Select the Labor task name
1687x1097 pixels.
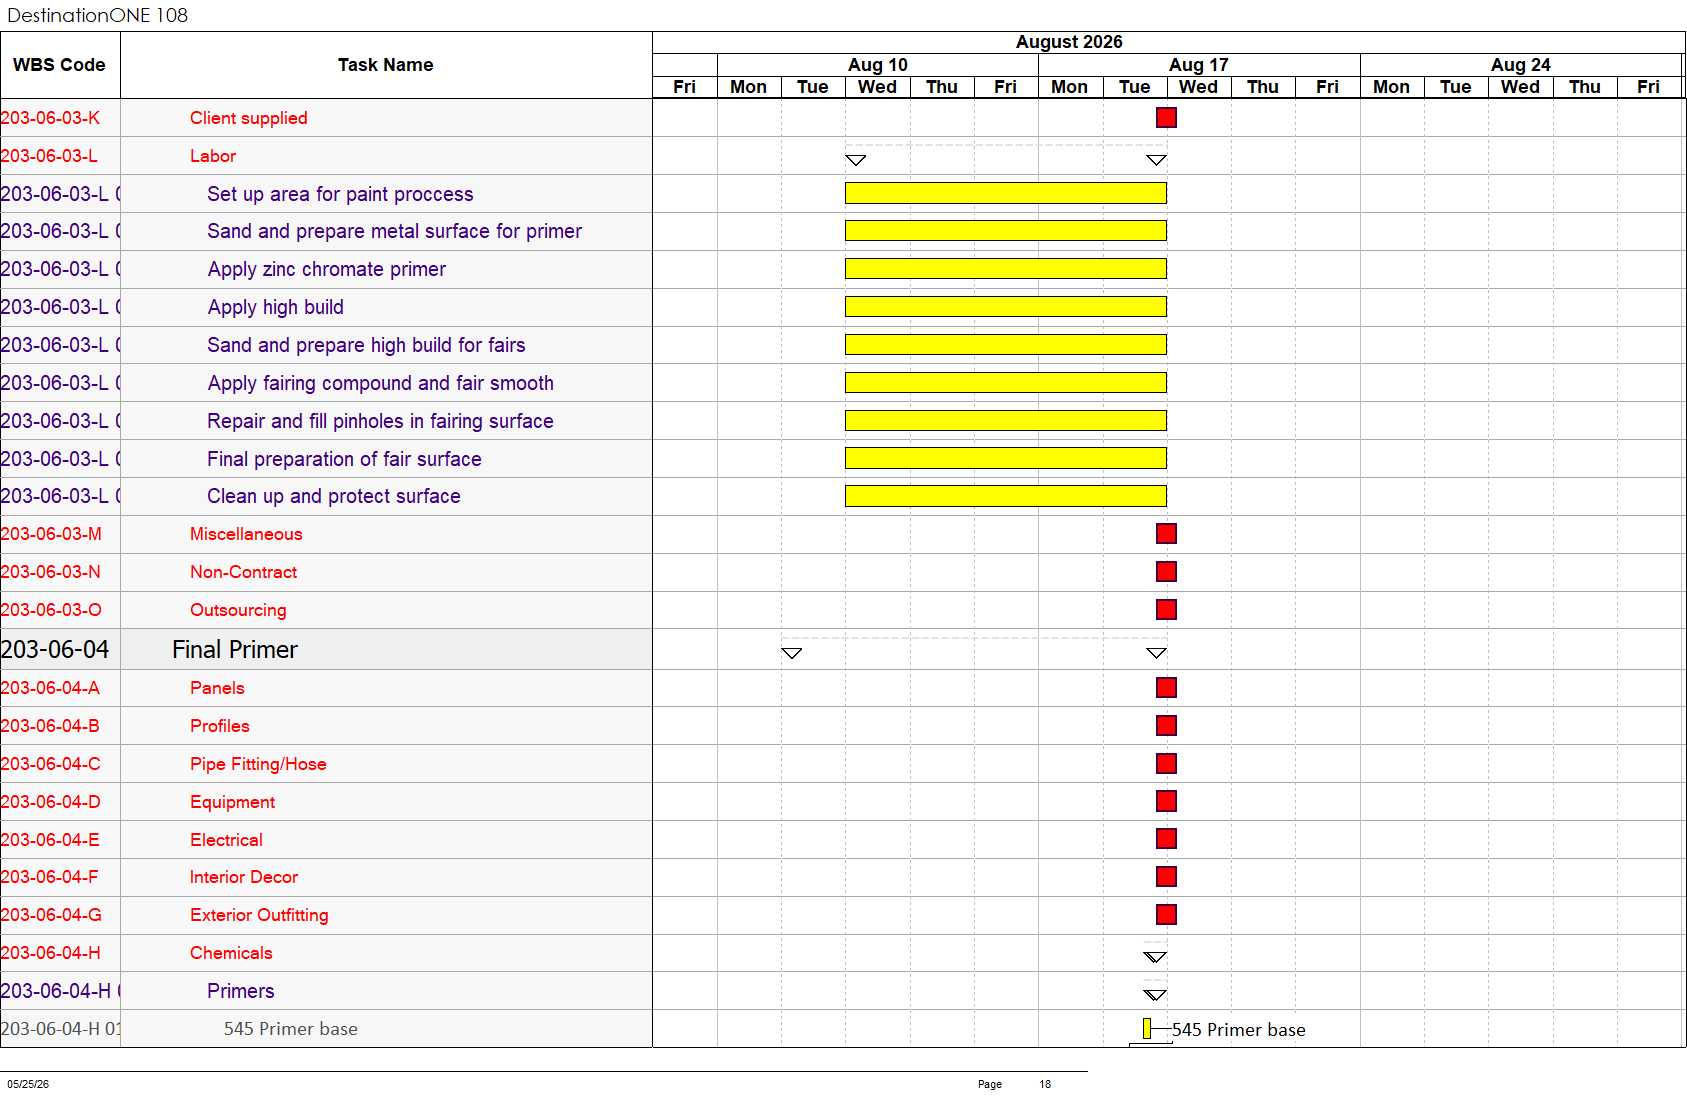tap(213, 156)
